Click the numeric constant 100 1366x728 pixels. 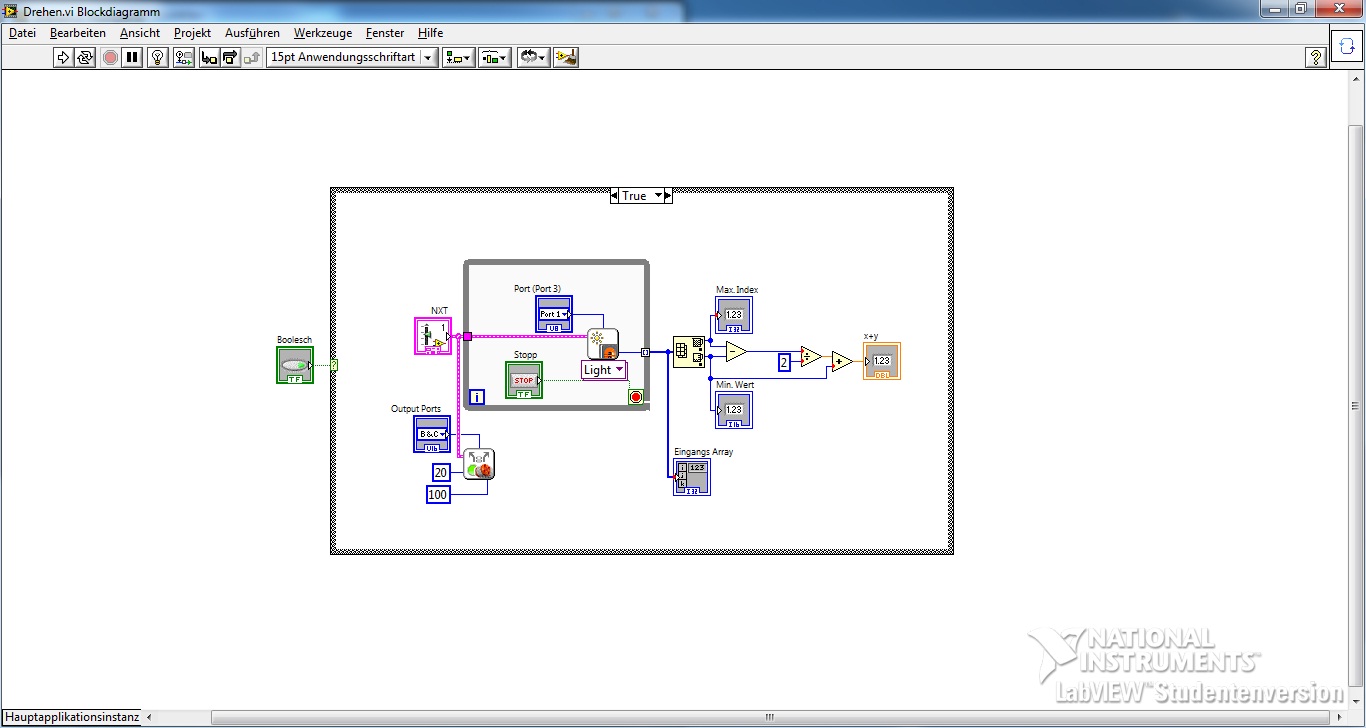438,494
